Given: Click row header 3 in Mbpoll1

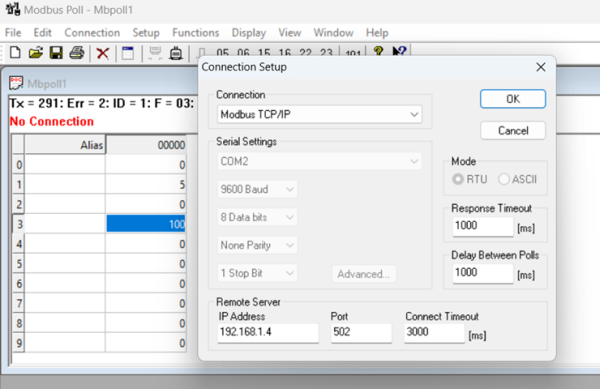Looking at the screenshot, I should tap(19, 224).
